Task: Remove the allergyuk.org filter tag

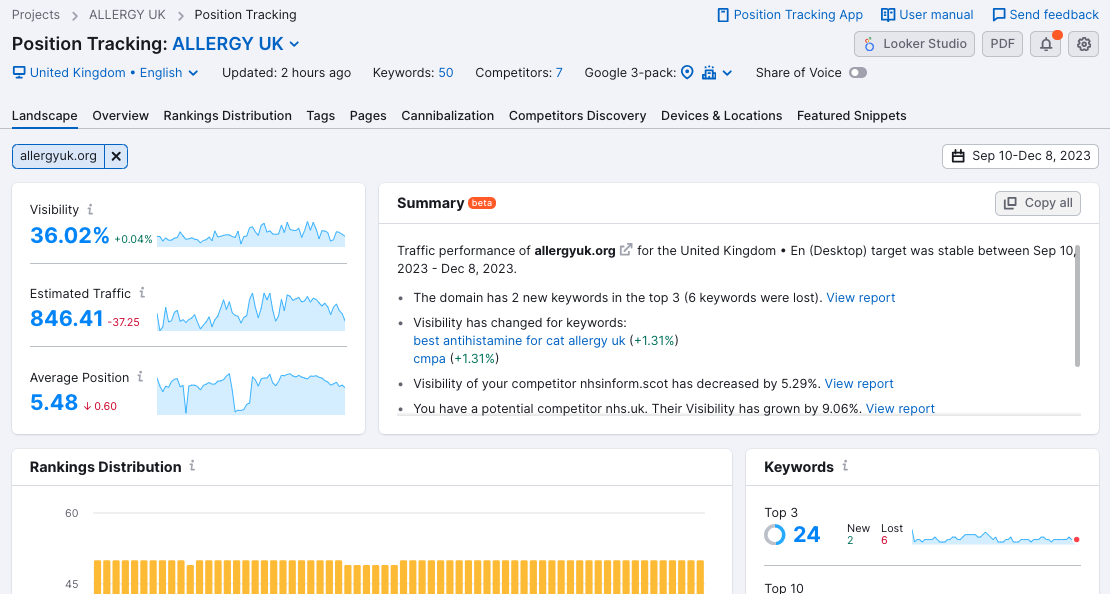Action: [x=116, y=156]
